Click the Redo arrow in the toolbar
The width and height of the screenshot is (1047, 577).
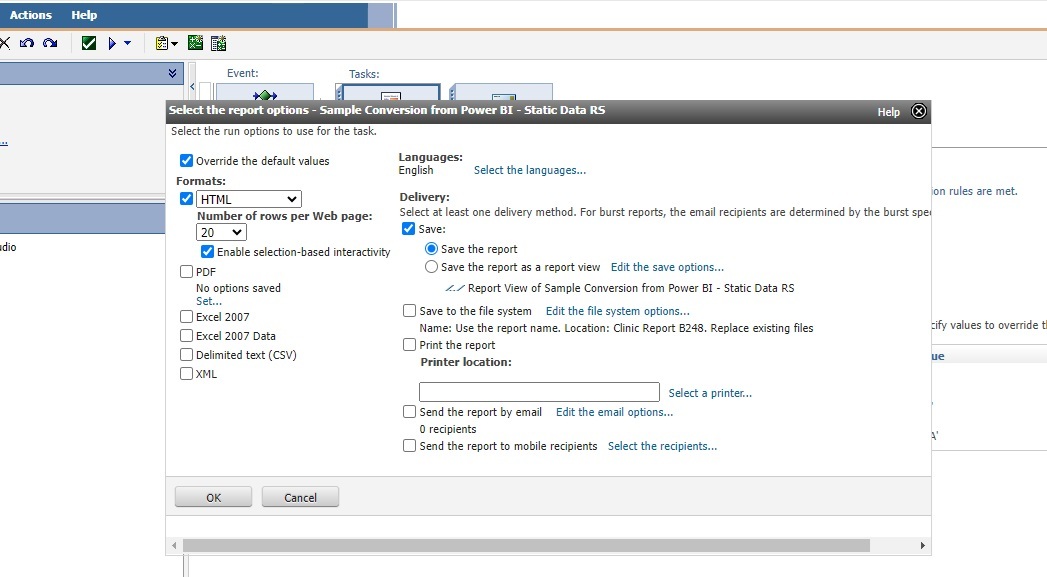tap(50, 43)
